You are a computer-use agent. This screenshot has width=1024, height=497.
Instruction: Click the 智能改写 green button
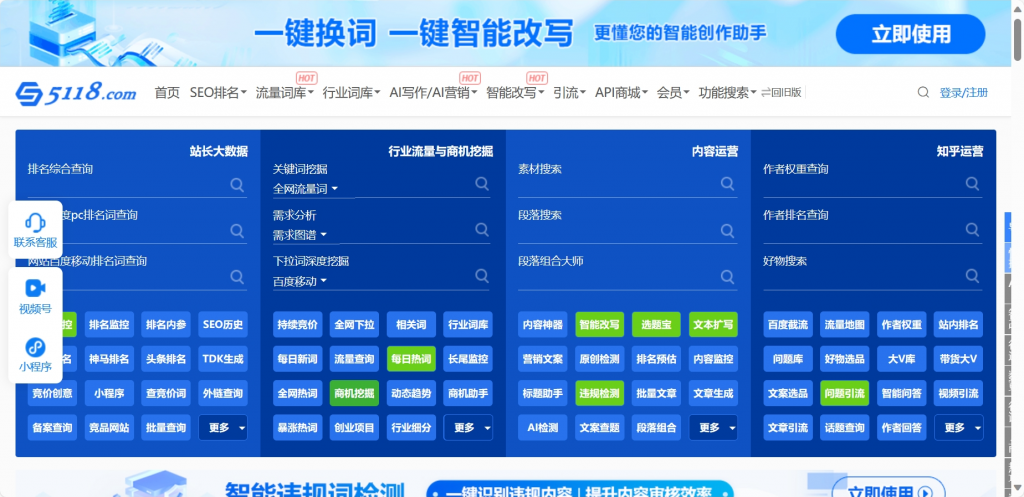click(600, 325)
